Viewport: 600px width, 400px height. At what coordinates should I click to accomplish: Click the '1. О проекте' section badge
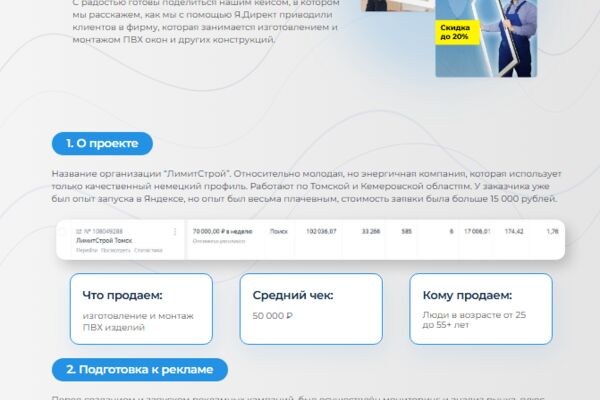102,144
